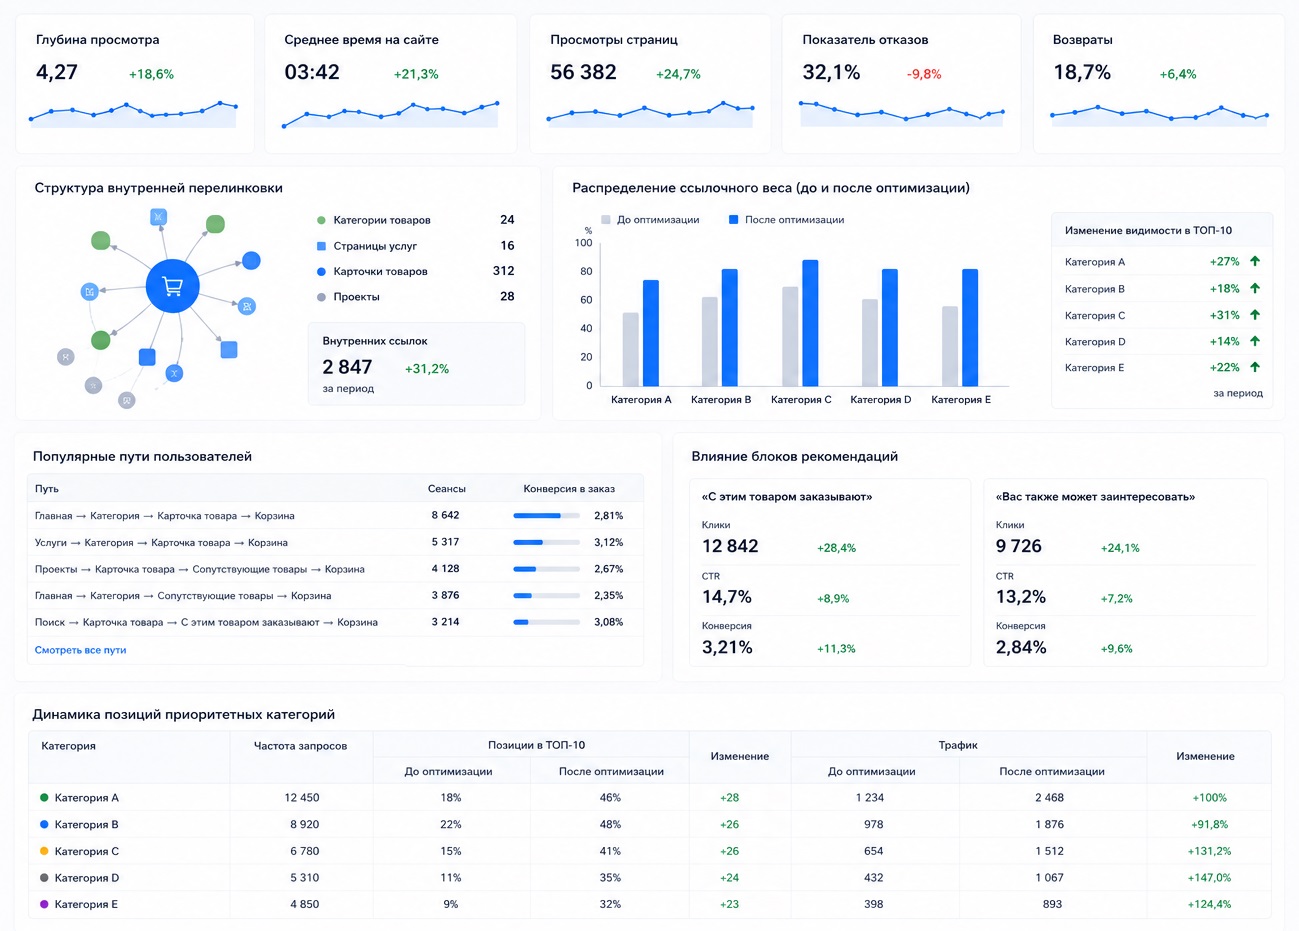This screenshot has width=1299, height=931.
Task: Toggle the После оптимизации legend series
Action: (x=787, y=220)
